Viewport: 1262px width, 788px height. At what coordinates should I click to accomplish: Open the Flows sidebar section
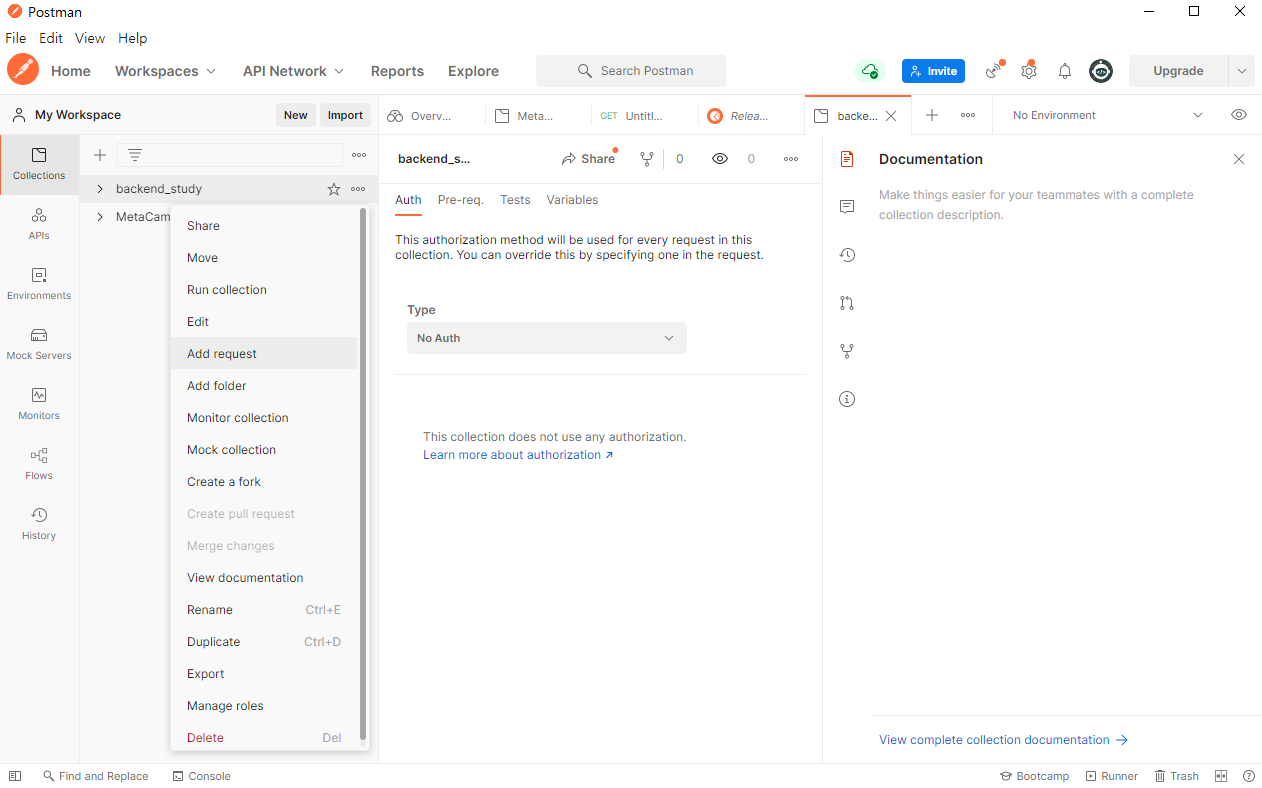[x=39, y=464]
